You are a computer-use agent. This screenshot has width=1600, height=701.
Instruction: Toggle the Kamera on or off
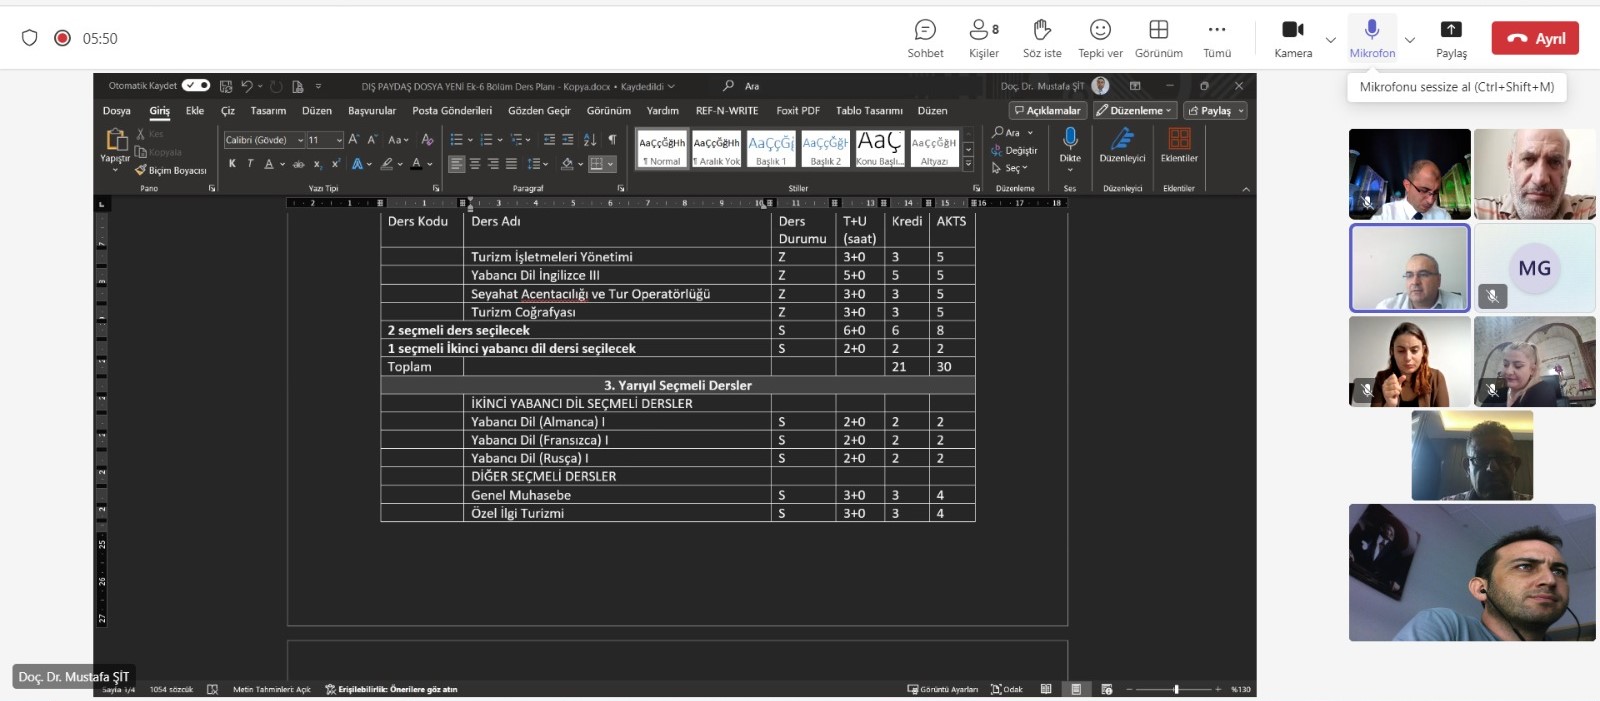pos(1292,30)
